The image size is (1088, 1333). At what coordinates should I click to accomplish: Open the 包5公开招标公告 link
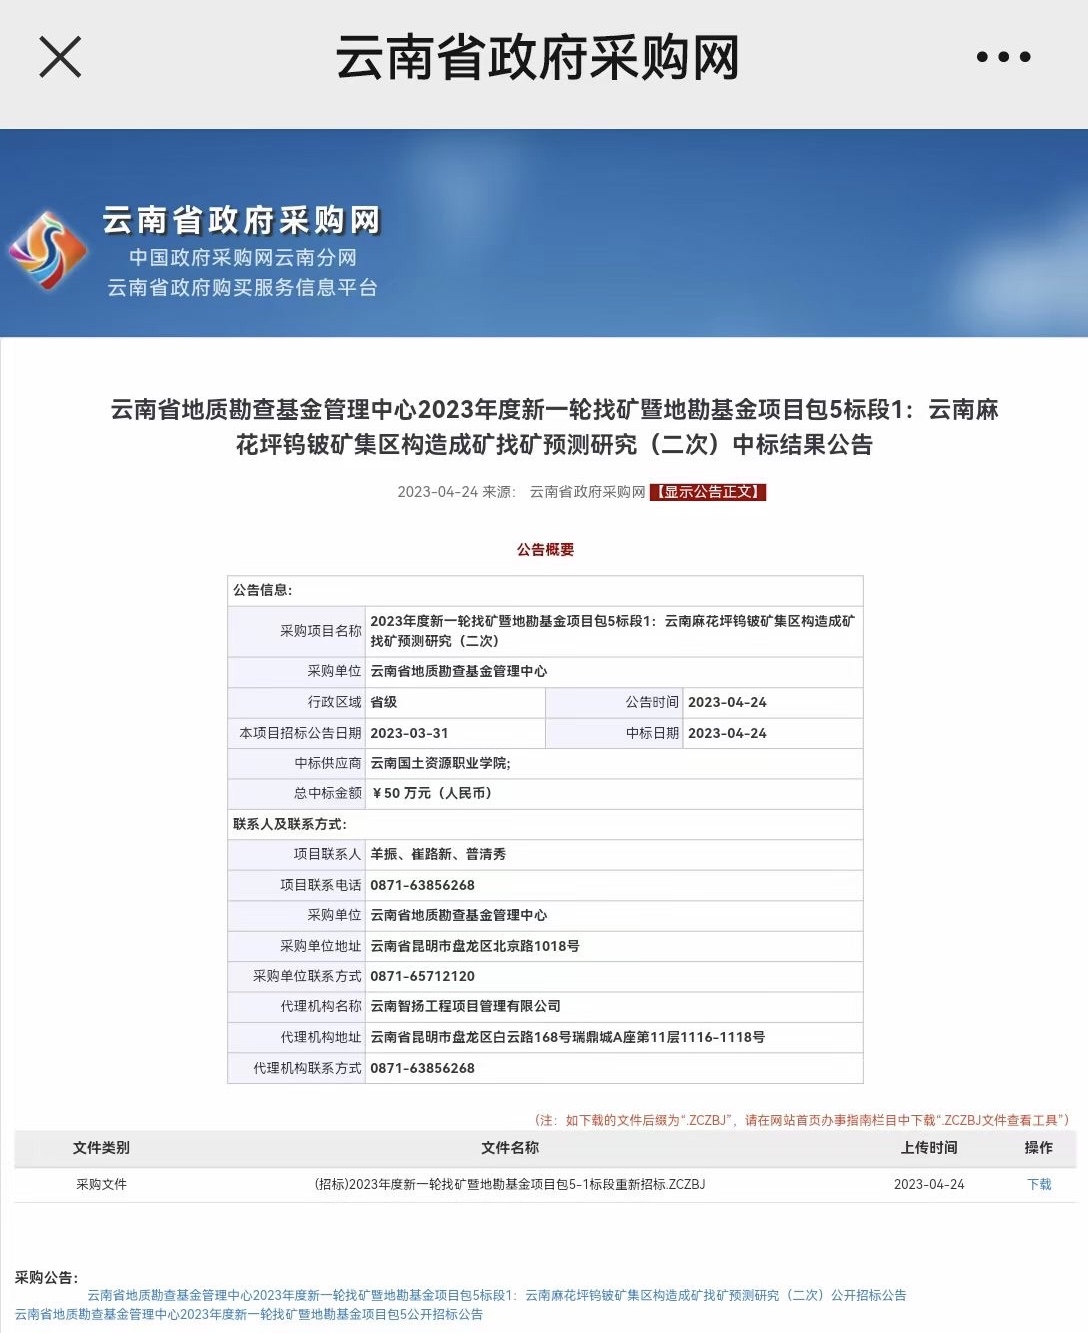[249, 1314]
